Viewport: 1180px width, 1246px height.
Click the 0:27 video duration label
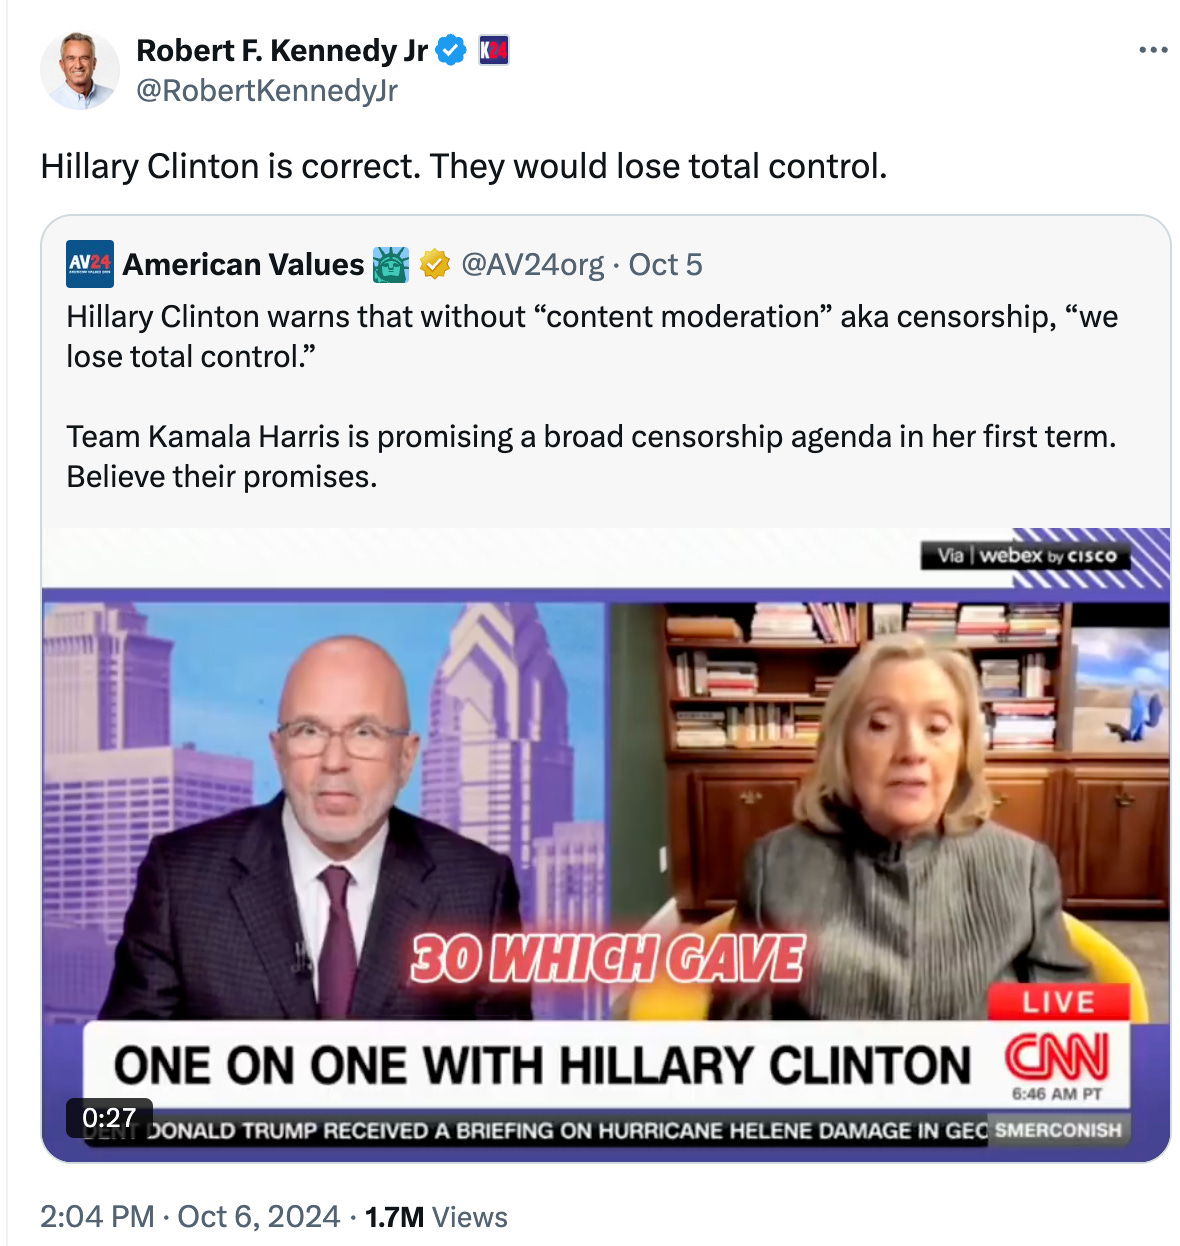point(109,1118)
